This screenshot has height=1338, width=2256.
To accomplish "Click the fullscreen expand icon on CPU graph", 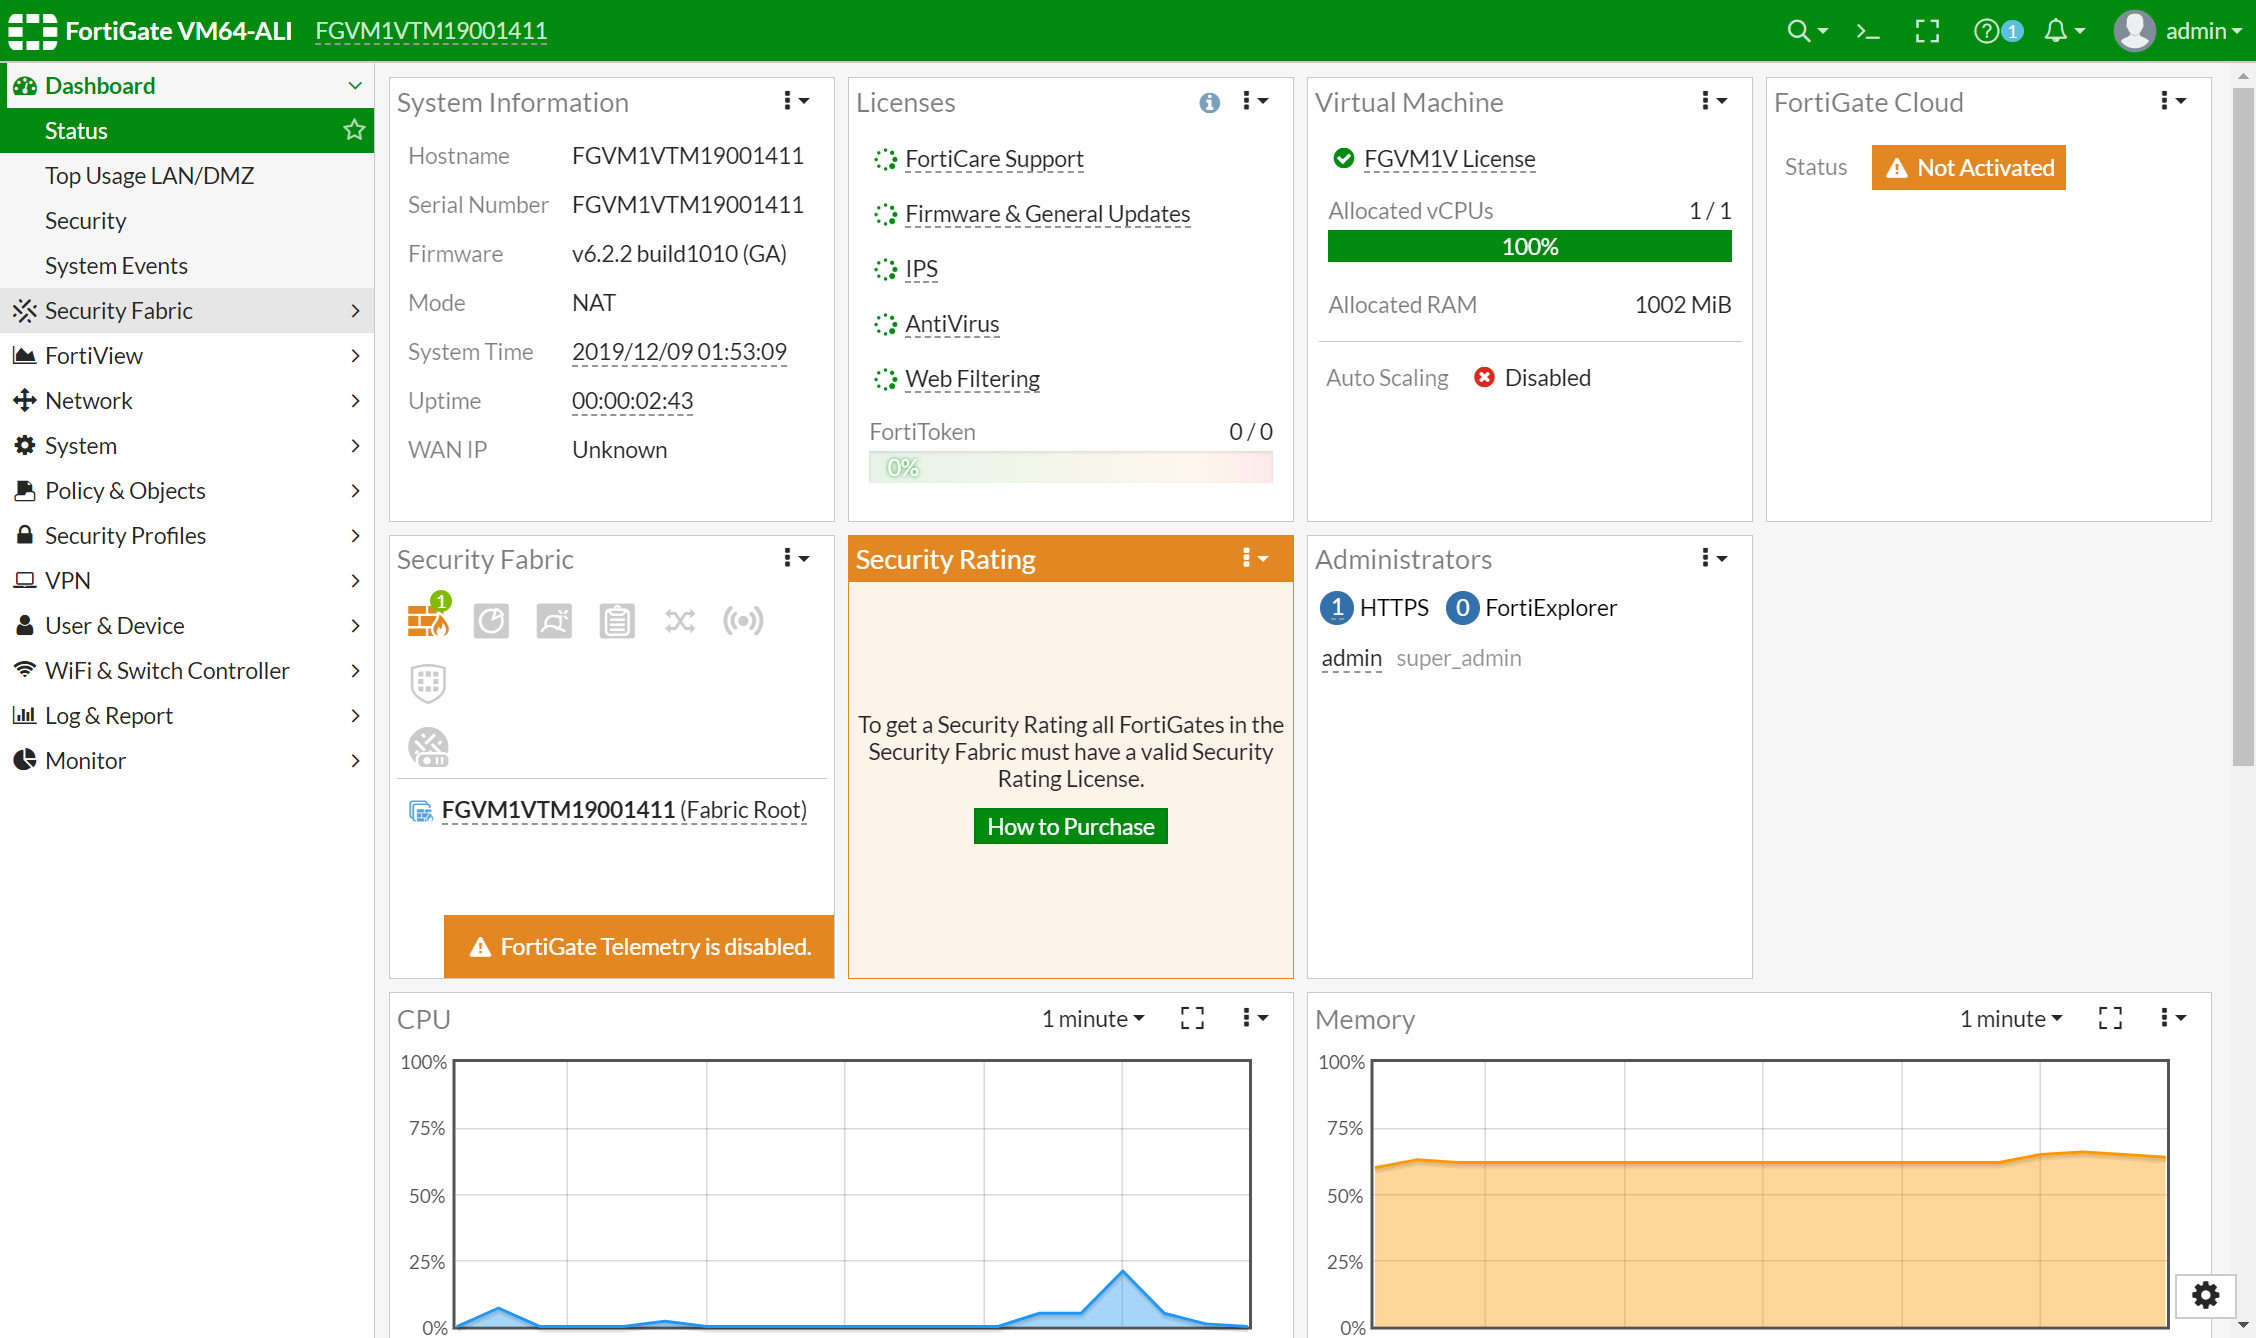I will 1191,1018.
